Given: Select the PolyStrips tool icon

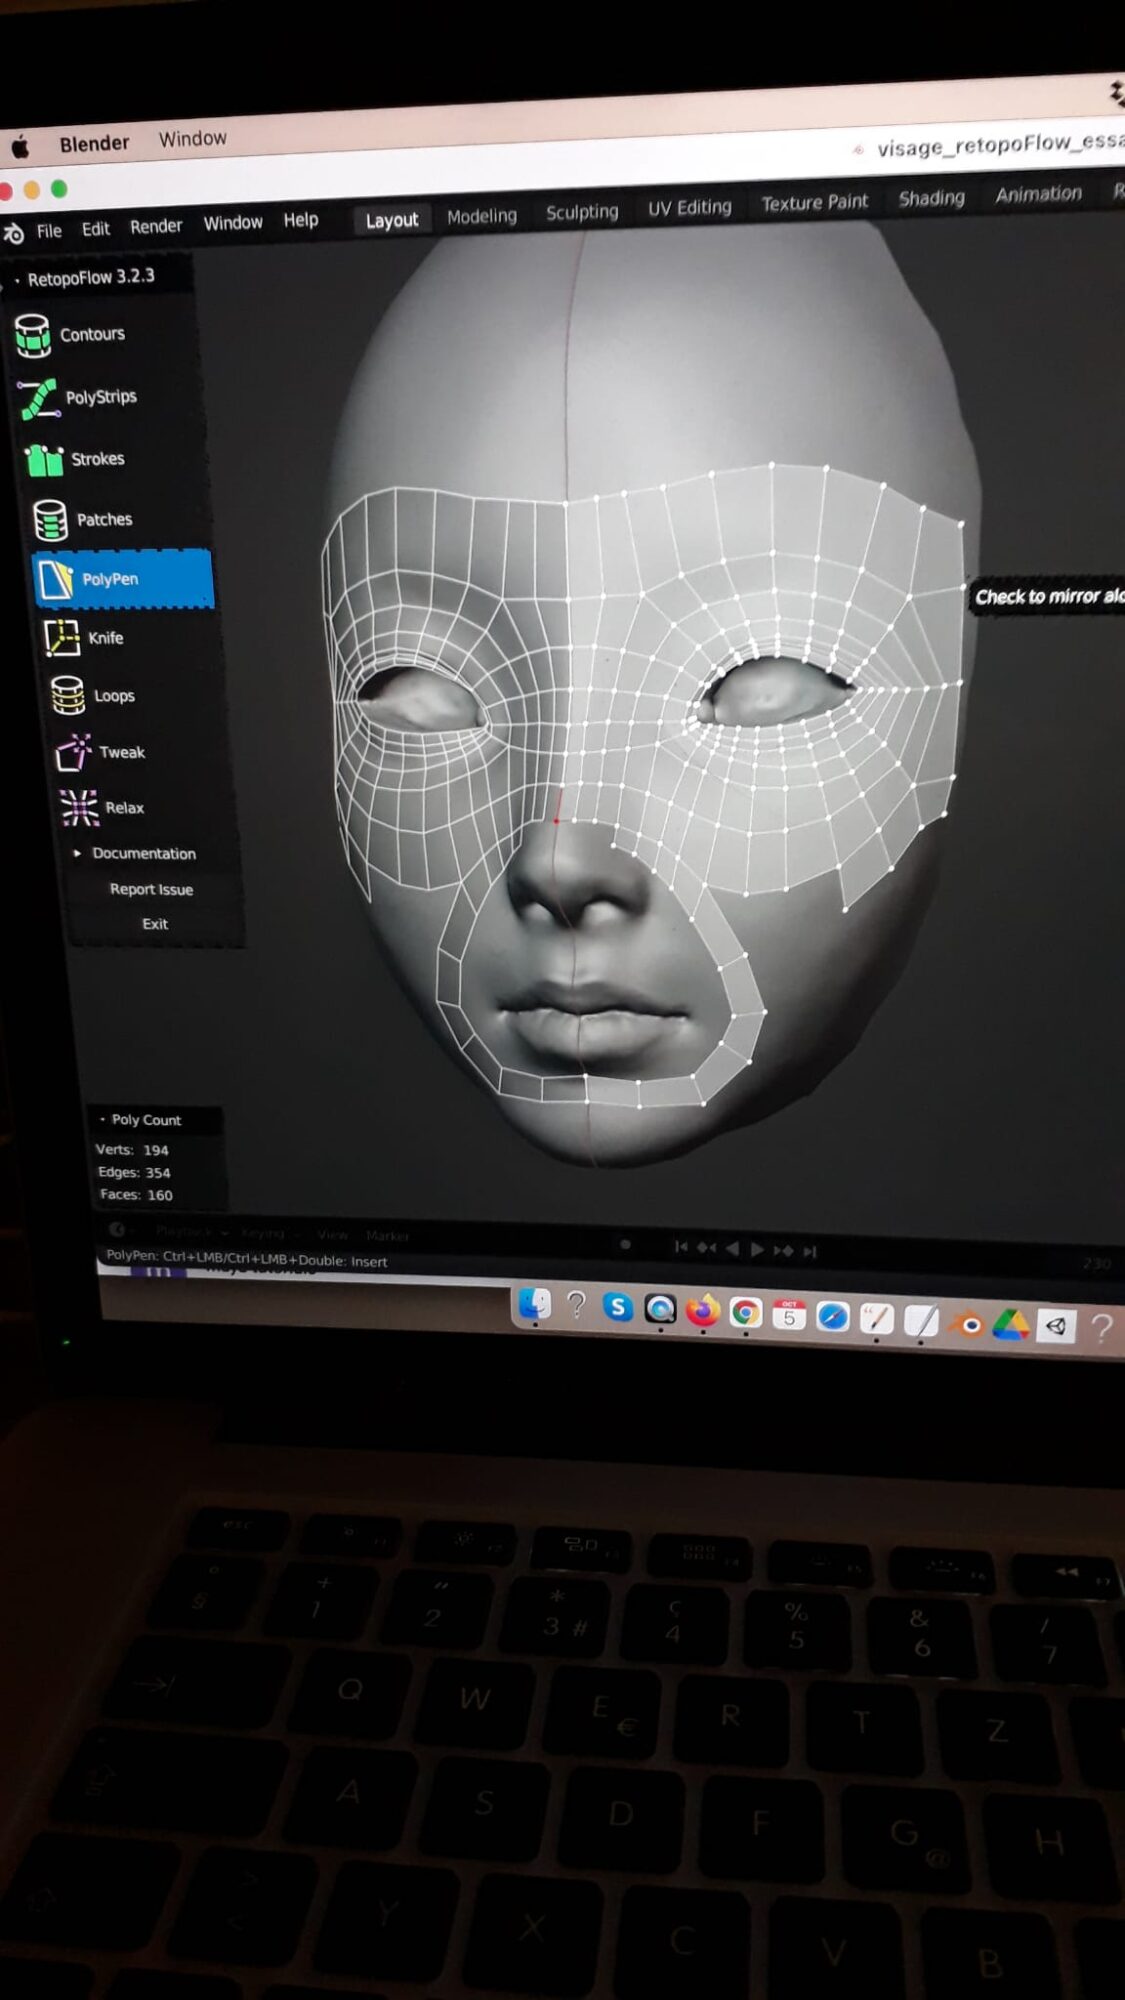Looking at the screenshot, I should pos(39,398).
